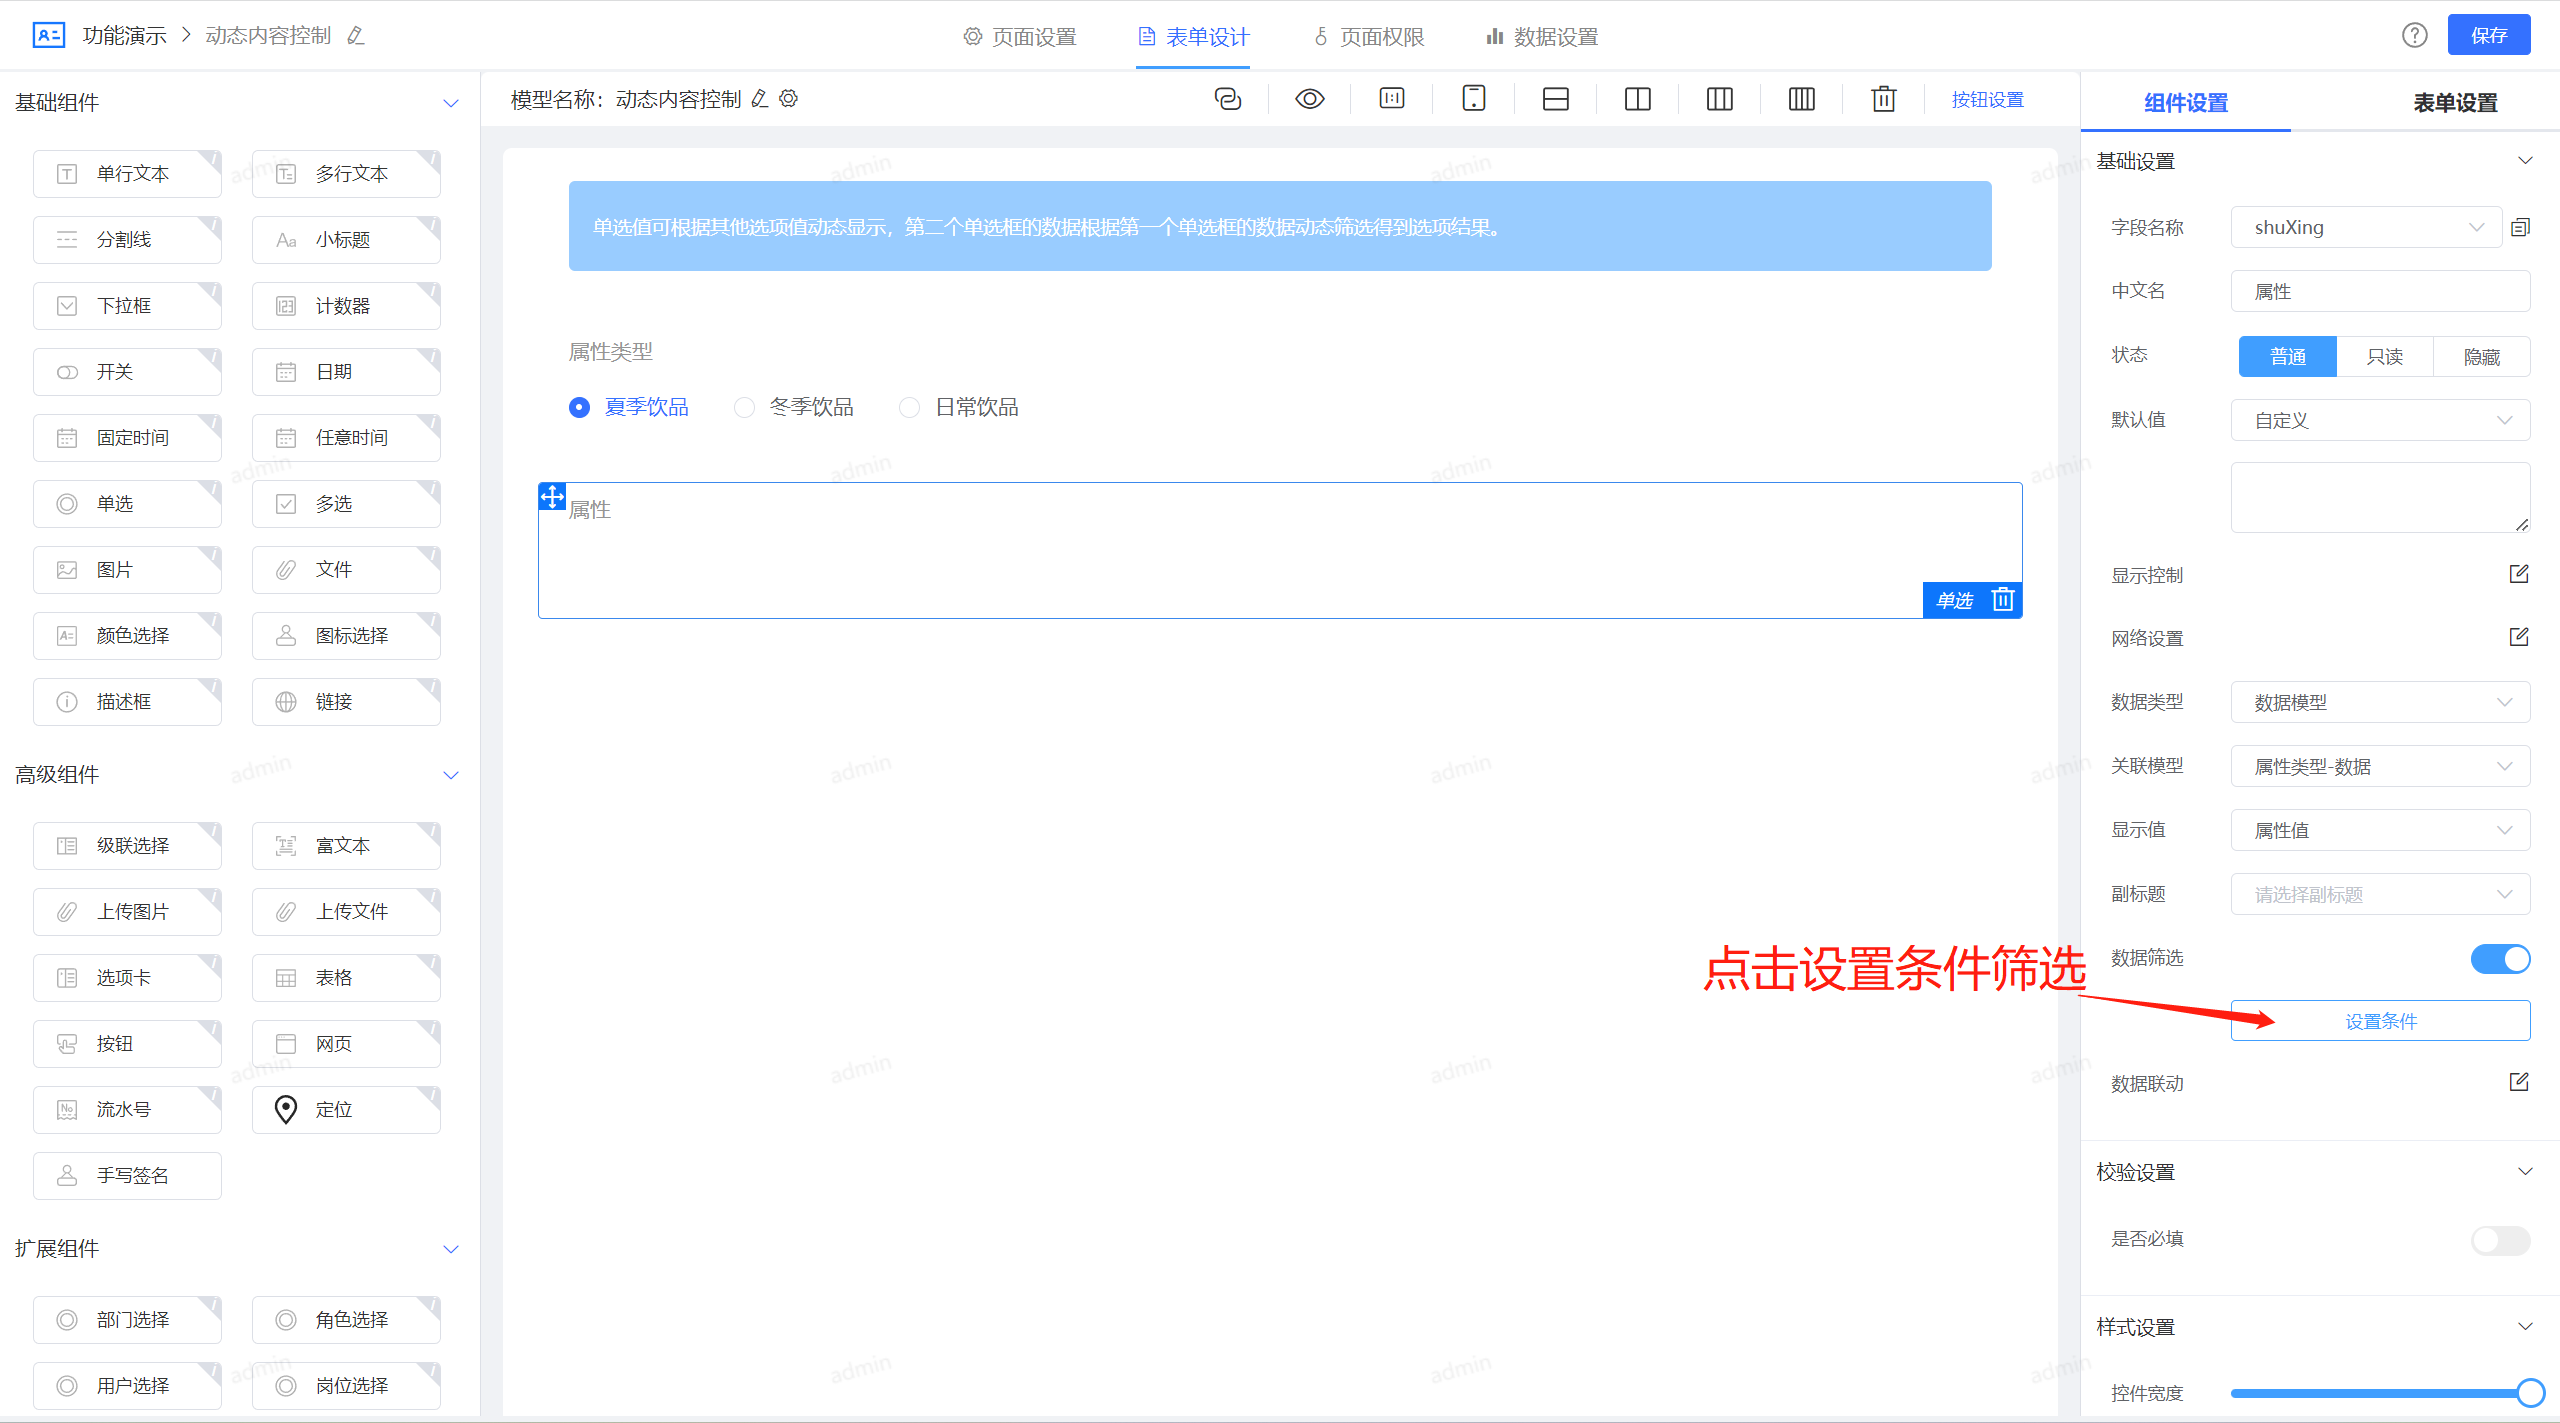2560x1423 pixels.
Task: Click the trash delete icon in toolbar
Action: pos(1883,99)
